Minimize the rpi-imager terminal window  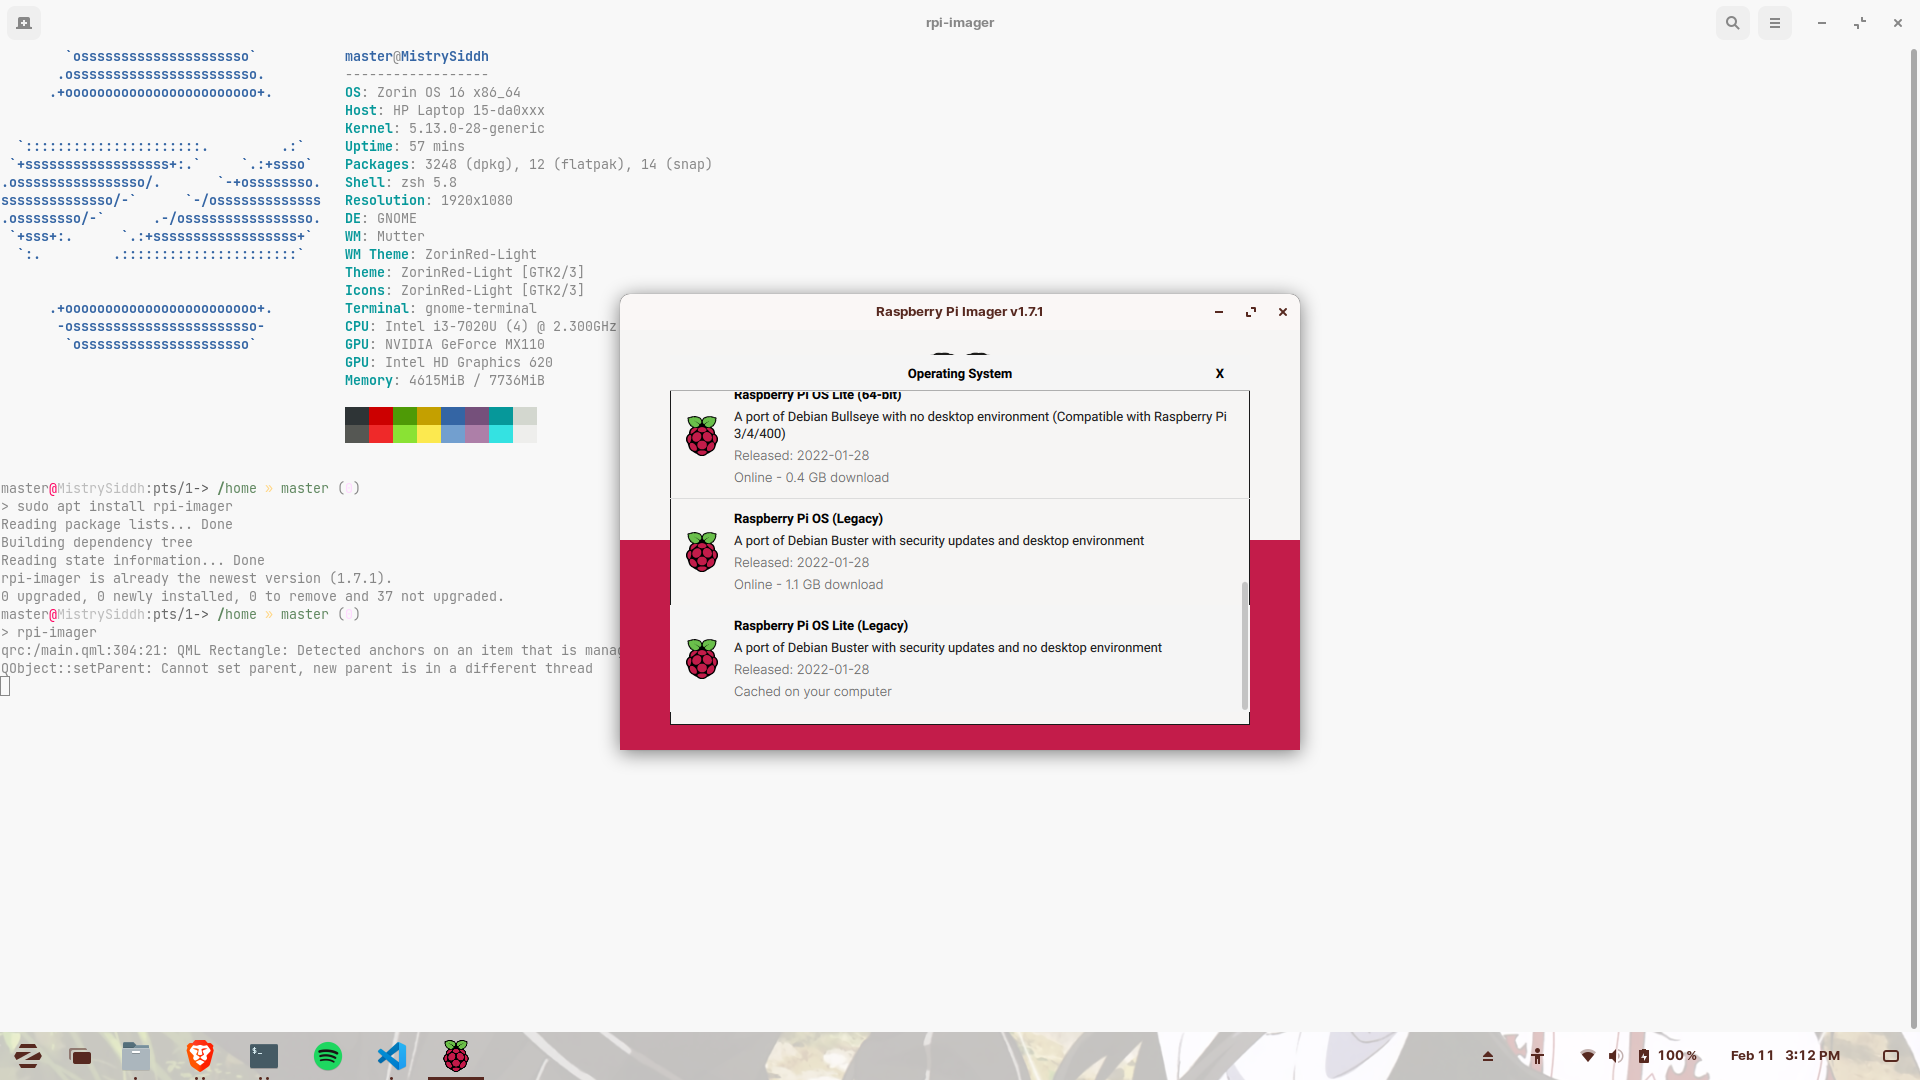click(x=1822, y=23)
